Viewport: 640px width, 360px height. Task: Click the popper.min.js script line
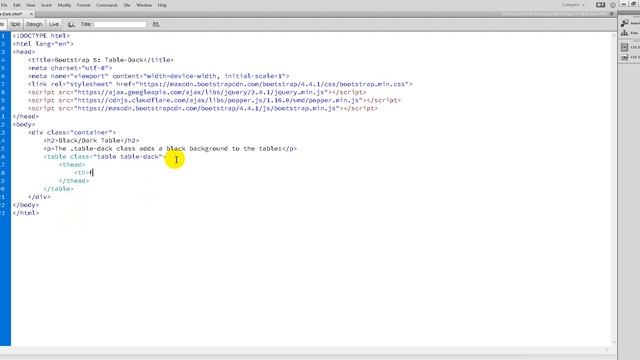click(215, 100)
